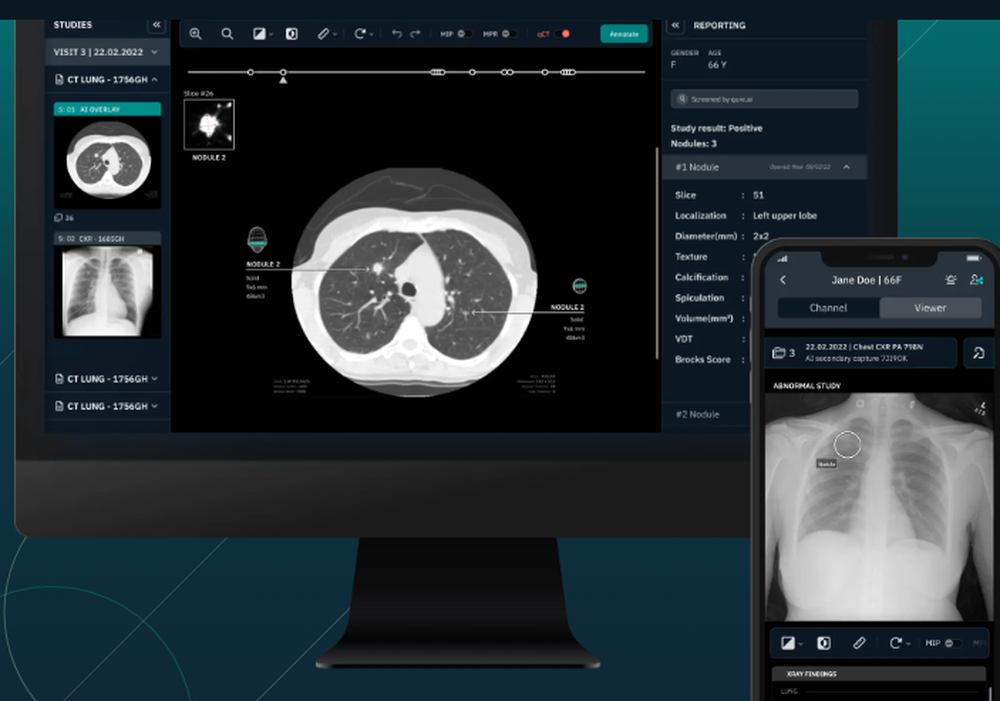Click the nodule marker icon near left lung
1000x701 pixels.
point(257,240)
